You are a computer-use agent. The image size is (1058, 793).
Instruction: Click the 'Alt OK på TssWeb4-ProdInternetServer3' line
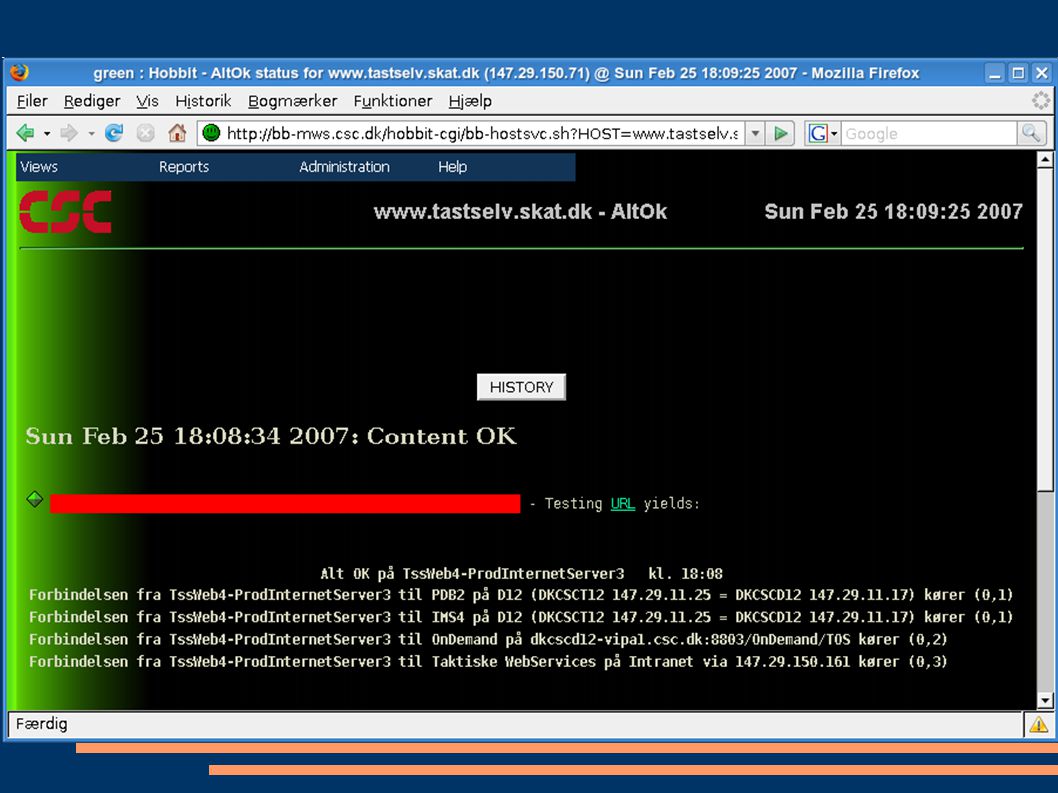[x=521, y=574]
